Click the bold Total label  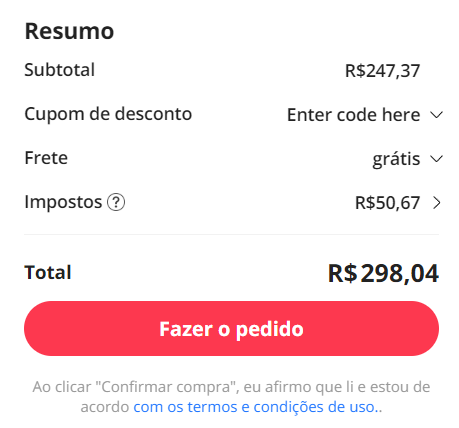[48, 272]
